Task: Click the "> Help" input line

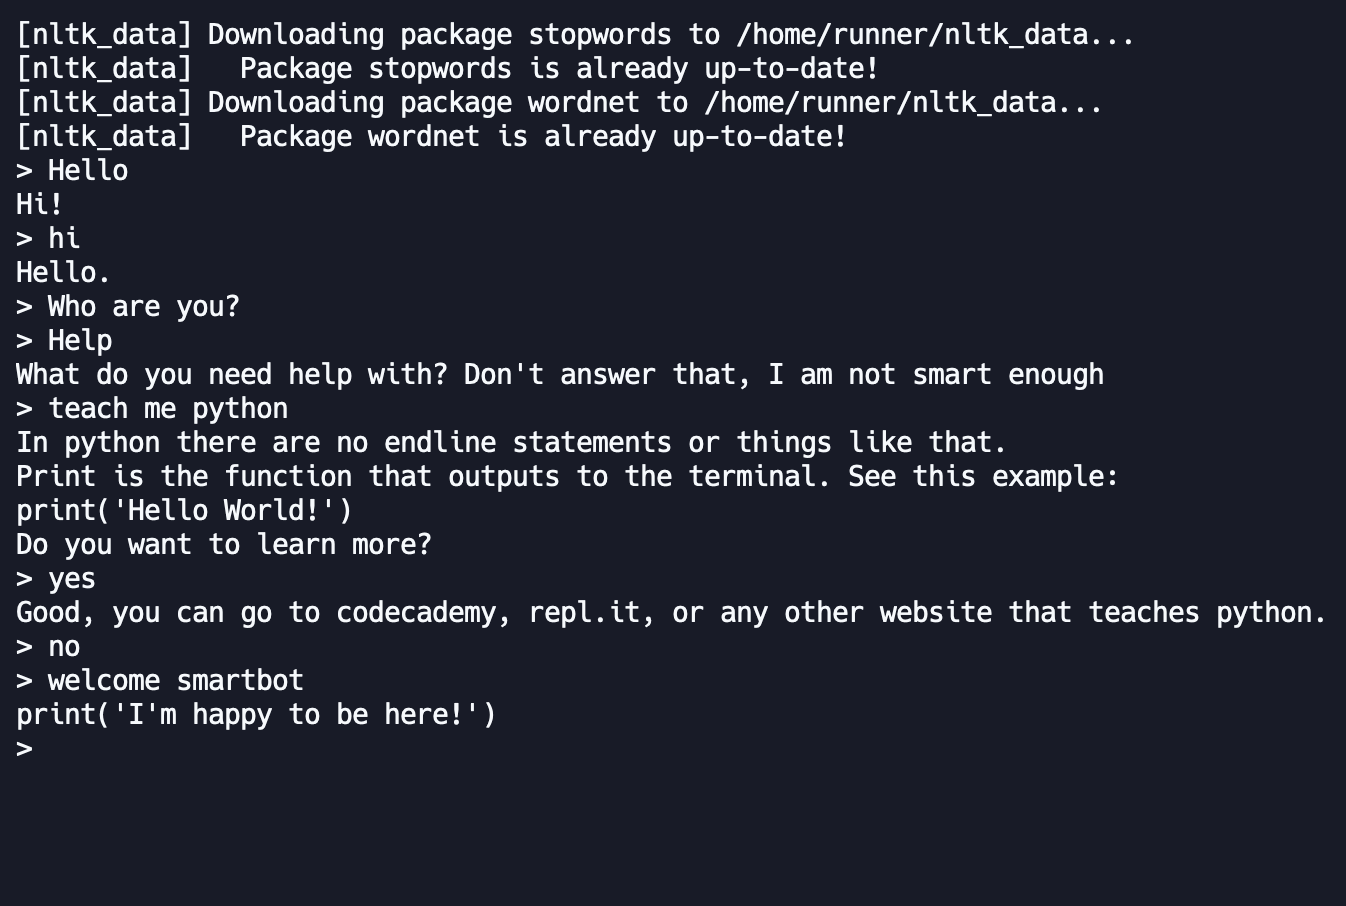Action: click(64, 341)
